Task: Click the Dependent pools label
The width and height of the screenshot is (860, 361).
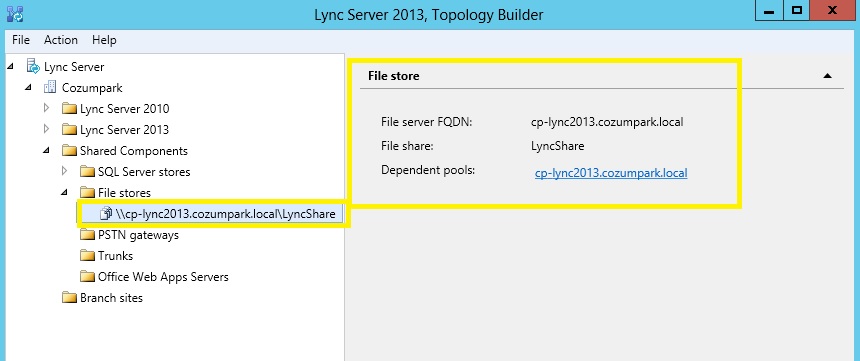Action: pyautogui.click(x=427, y=170)
